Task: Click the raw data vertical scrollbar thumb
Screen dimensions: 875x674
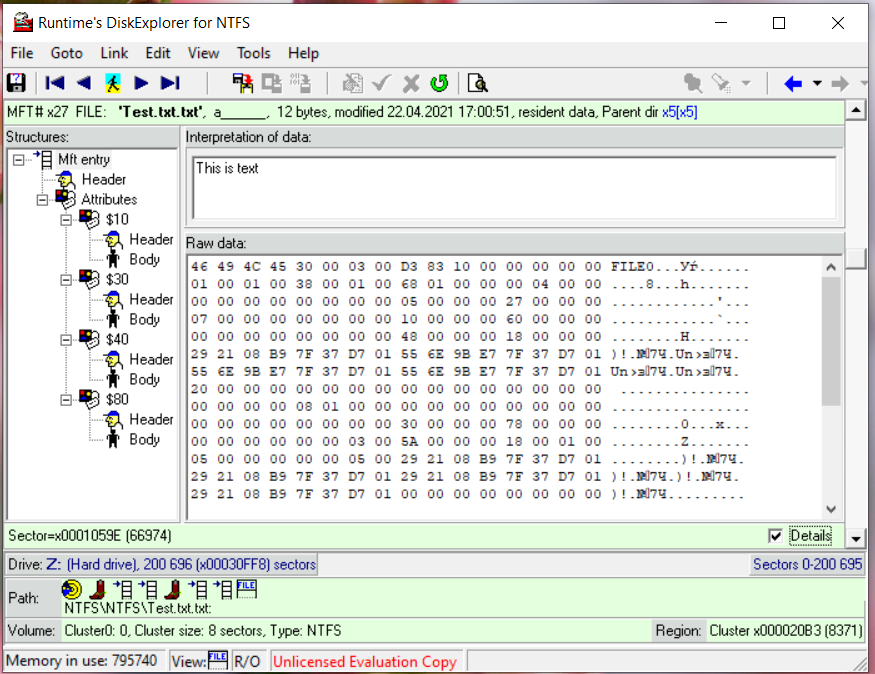Action: click(831, 340)
